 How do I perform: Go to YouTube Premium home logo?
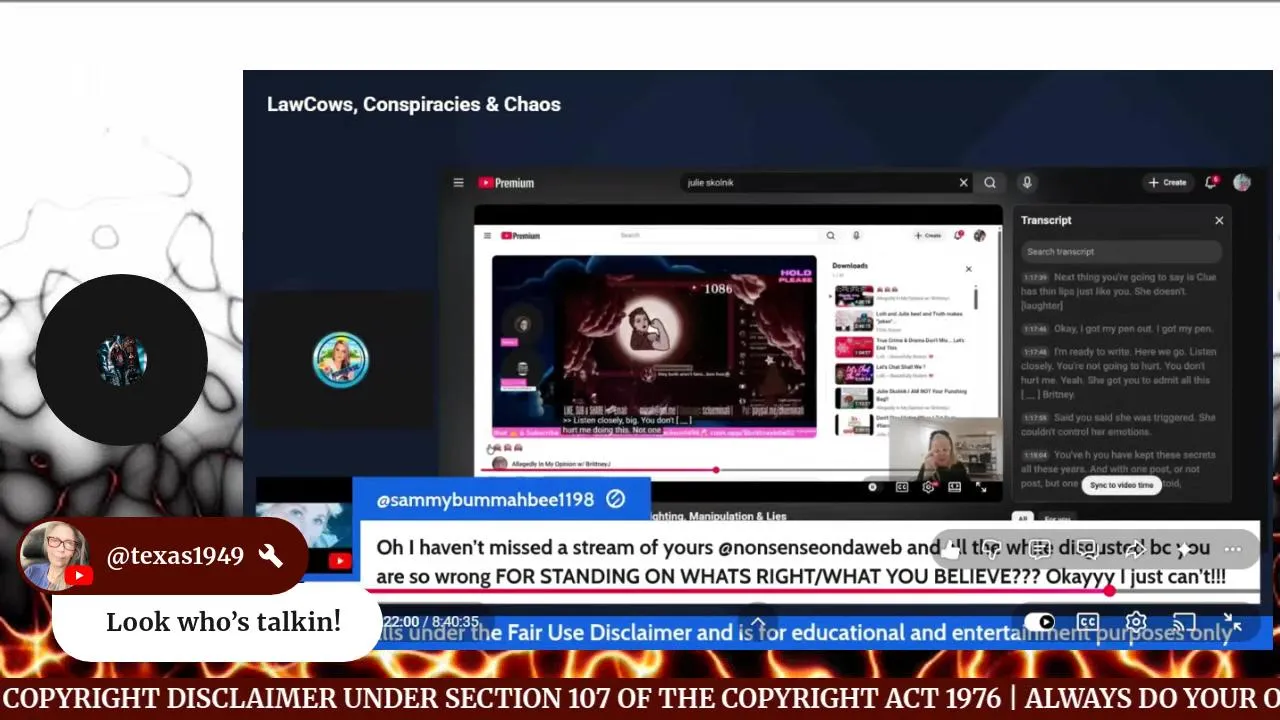click(x=506, y=183)
